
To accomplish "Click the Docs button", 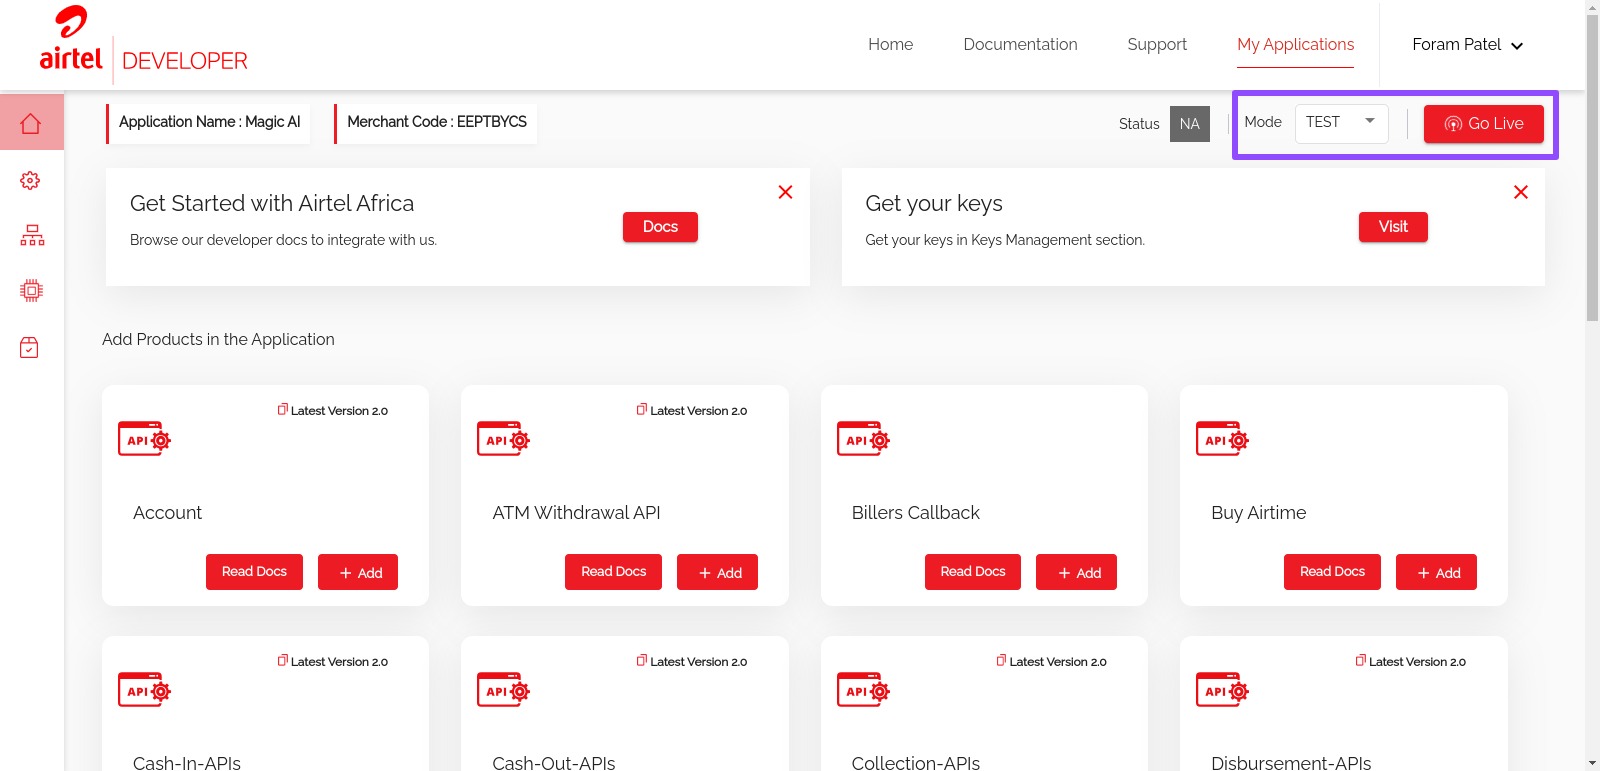I will click(x=660, y=227).
